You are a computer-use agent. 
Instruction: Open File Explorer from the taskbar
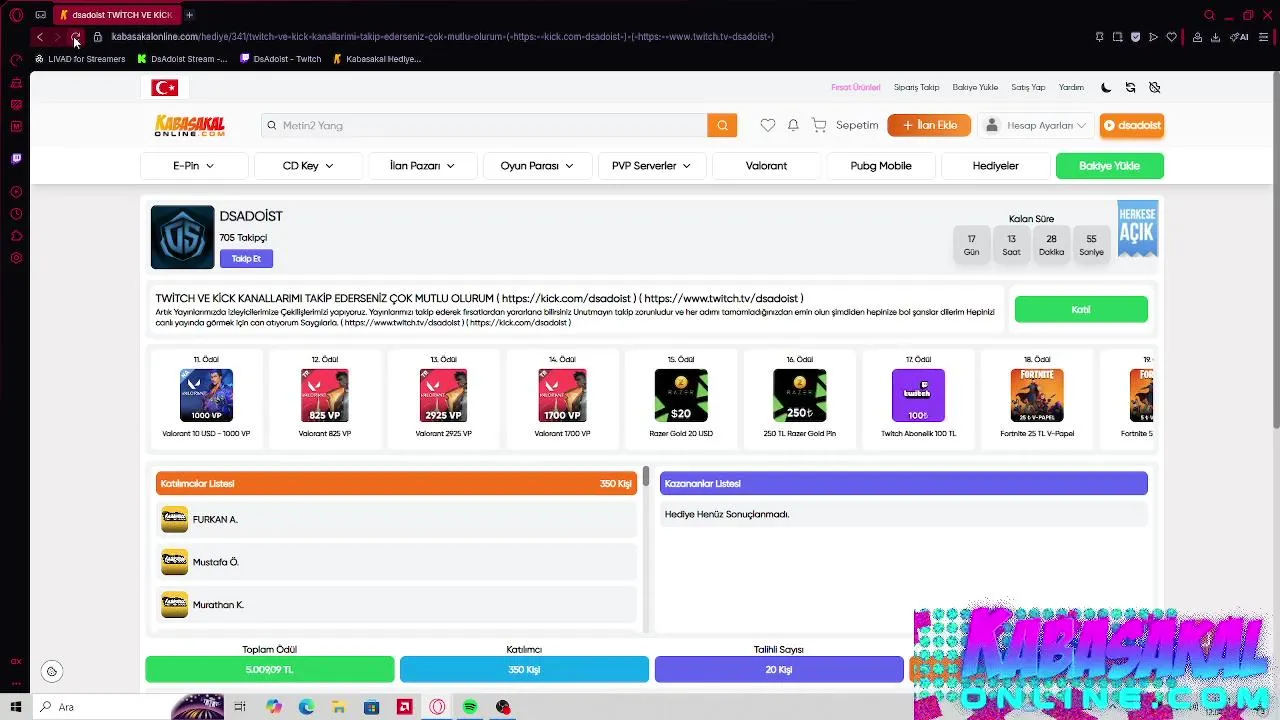(x=339, y=707)
